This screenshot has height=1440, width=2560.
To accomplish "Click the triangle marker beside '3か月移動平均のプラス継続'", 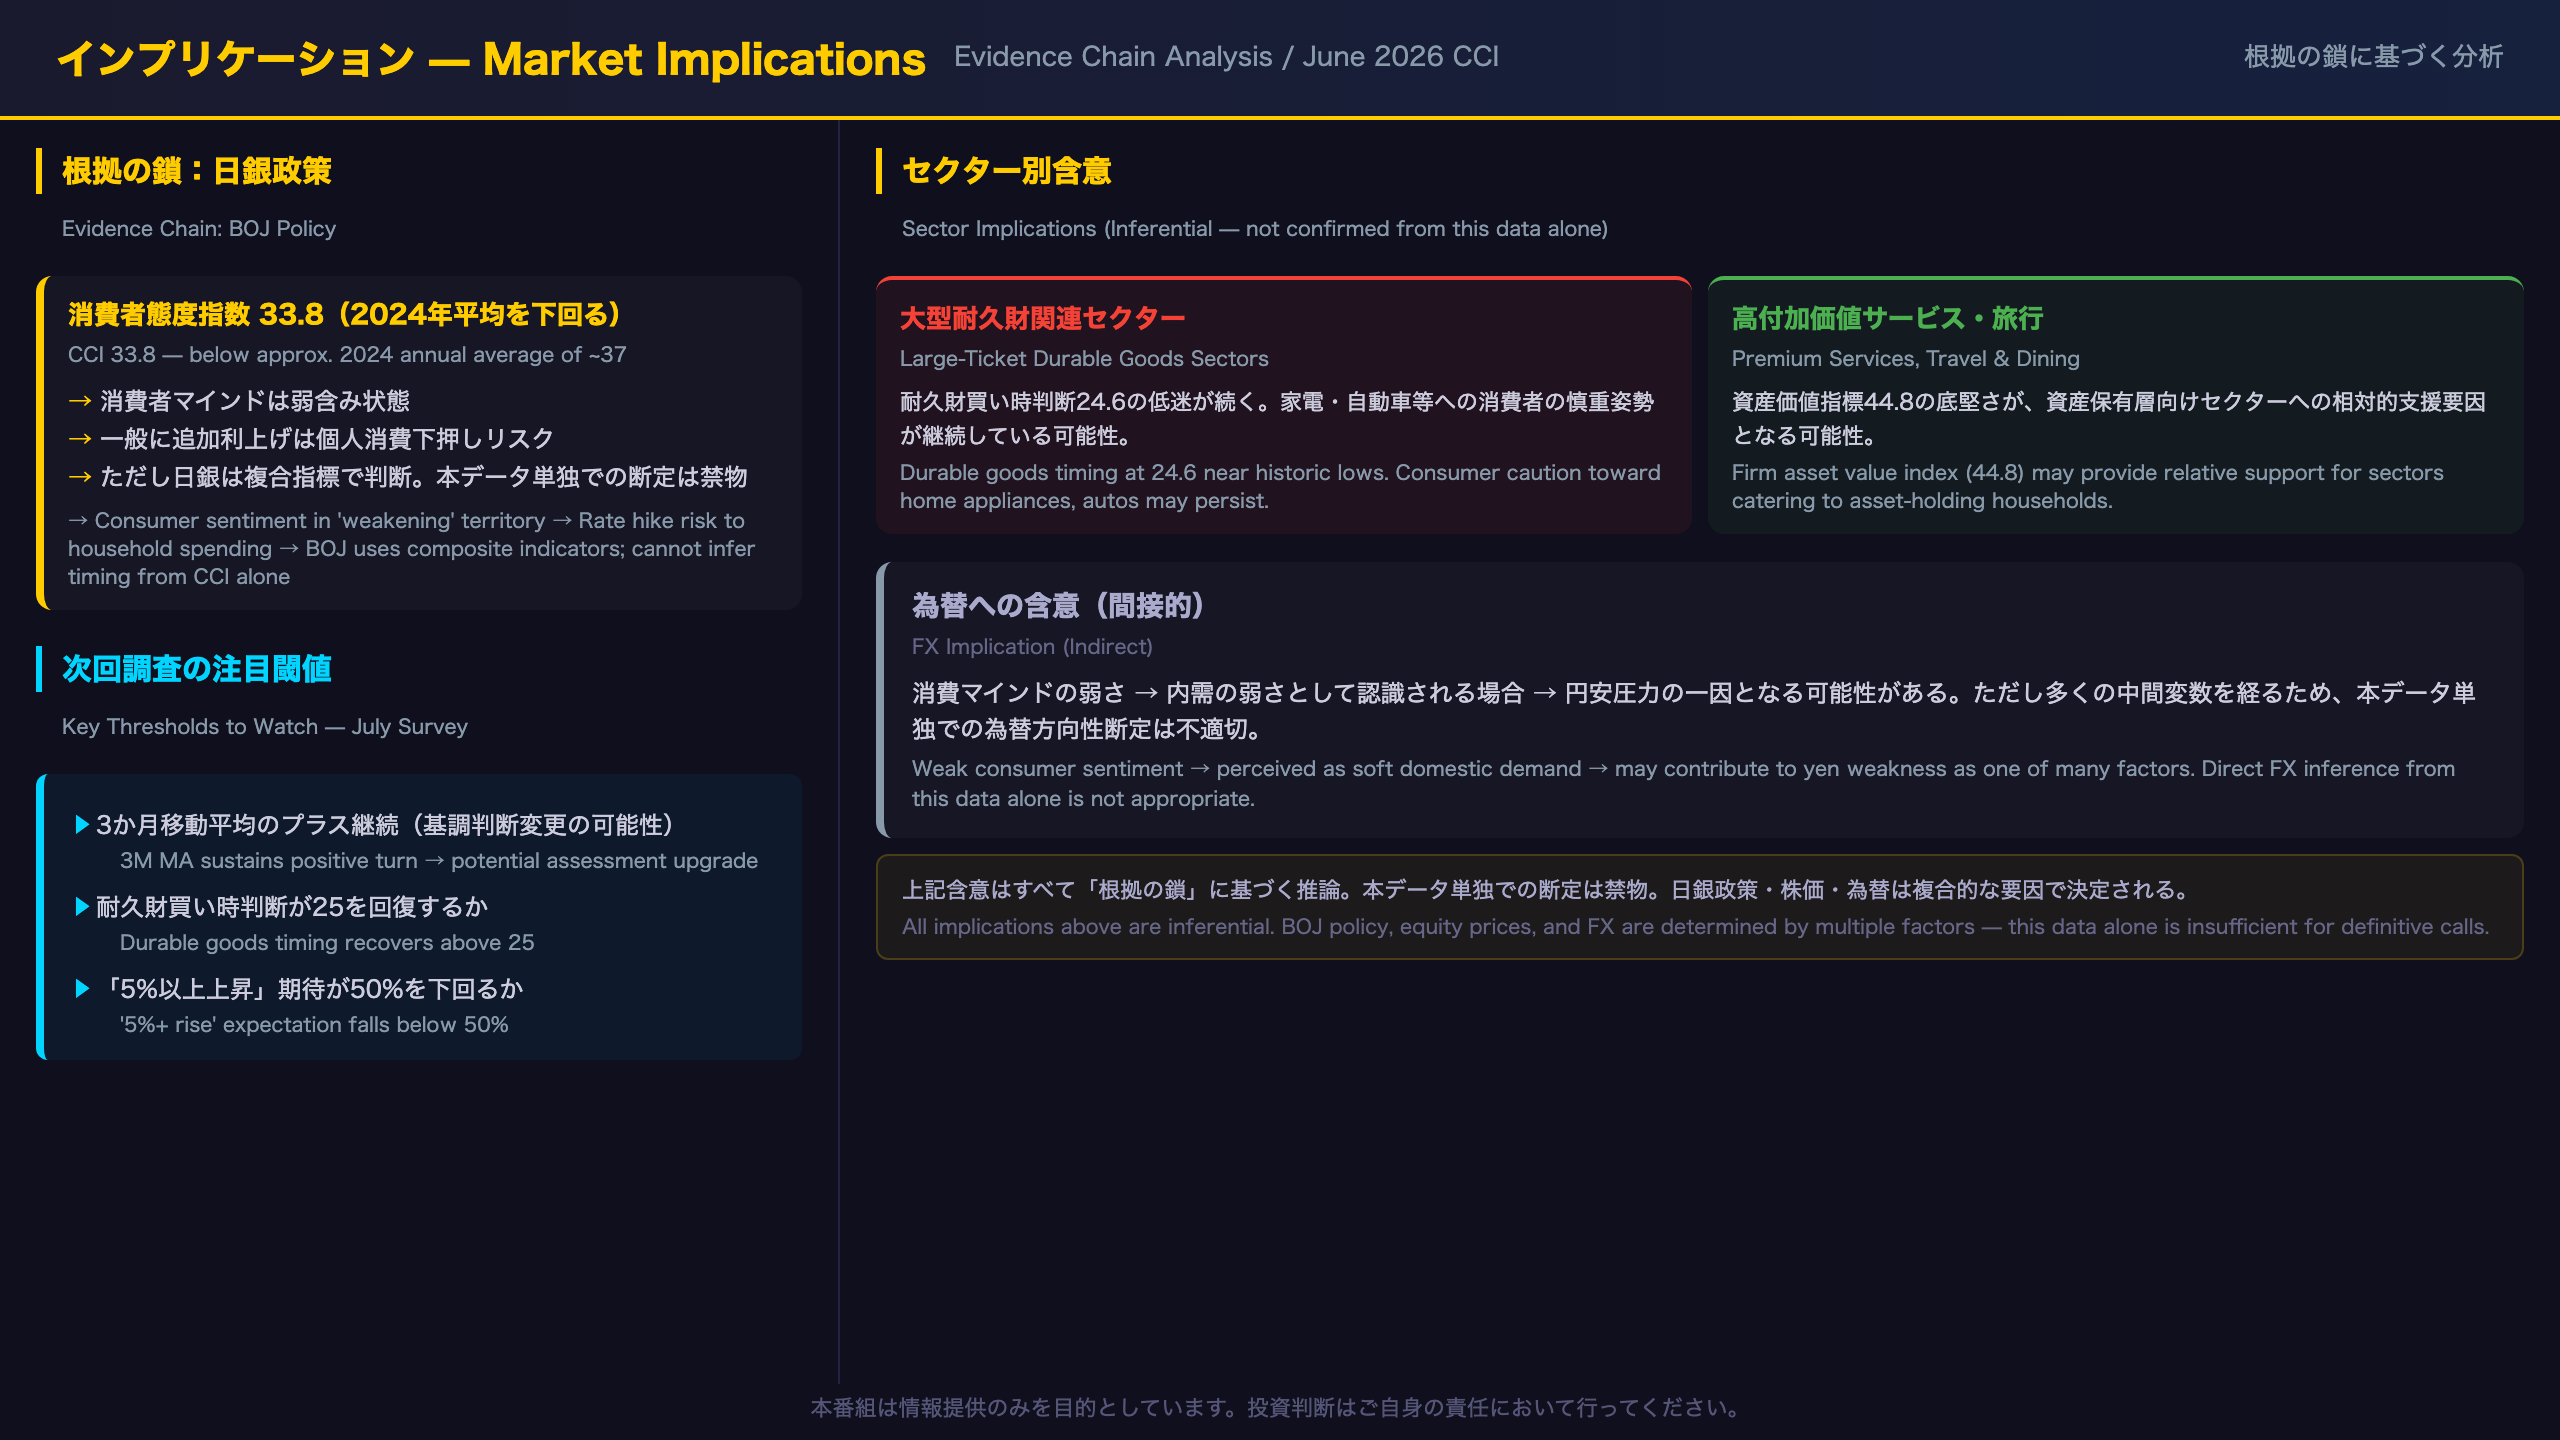I will pyautogui.click(x=83, y=825).
